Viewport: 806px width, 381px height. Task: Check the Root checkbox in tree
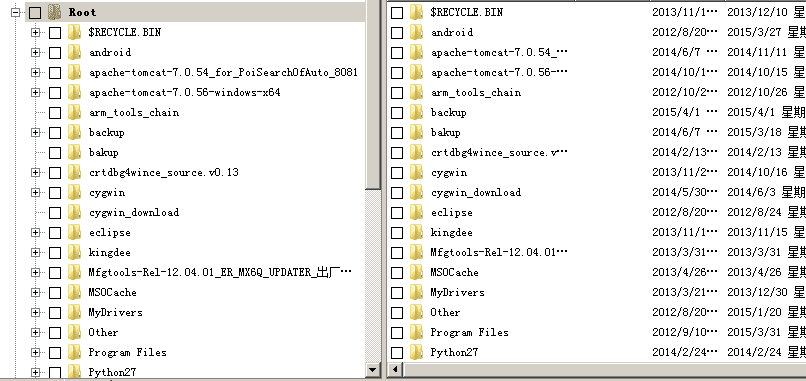35,13
